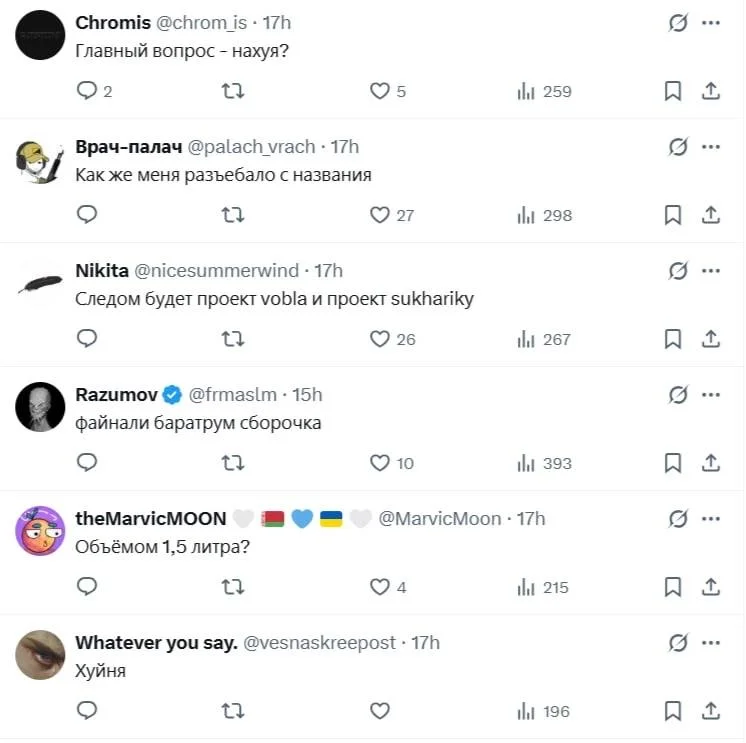Like the tweet by Whatever you say
This screenshot has height=743, width=746.
click(x=380, y=711)
